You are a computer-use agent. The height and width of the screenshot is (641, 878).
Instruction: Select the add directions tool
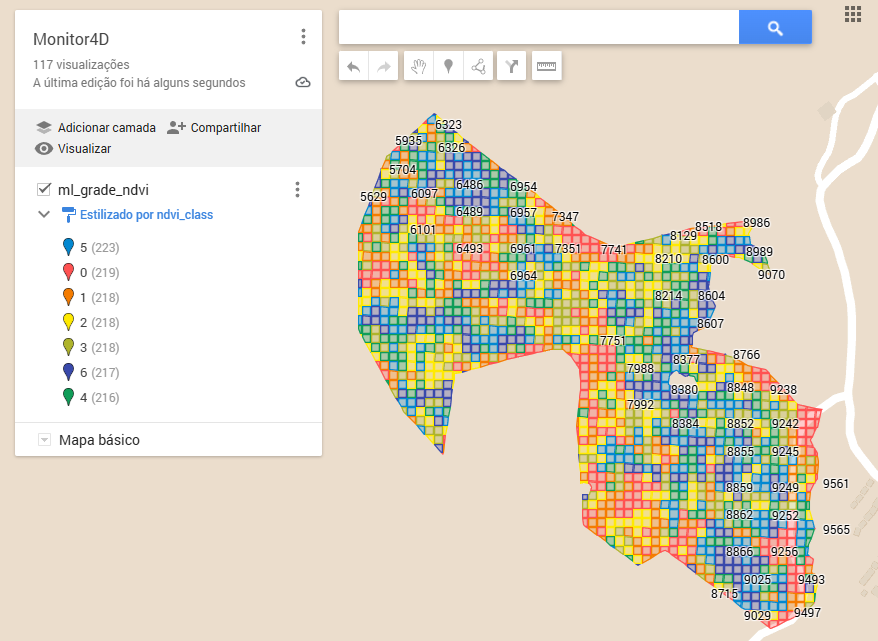point(512,67)
